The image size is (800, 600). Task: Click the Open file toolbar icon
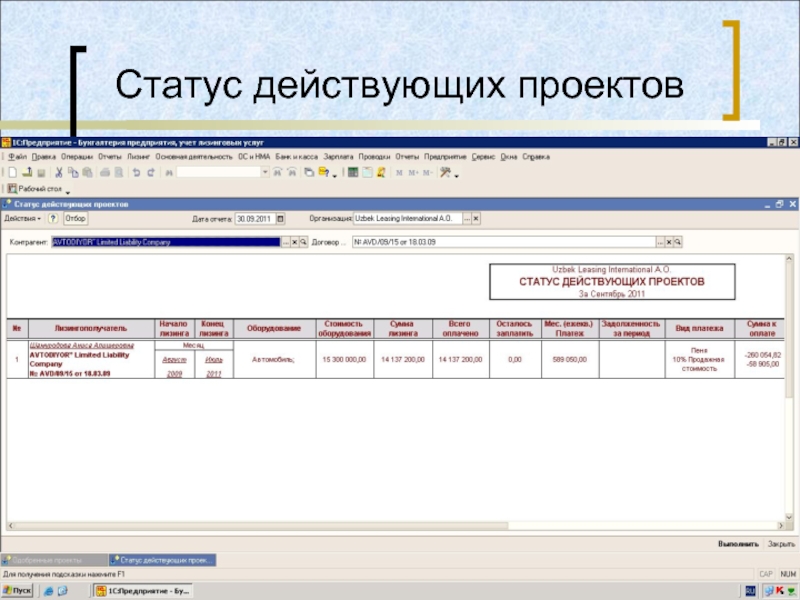pyautogui.click(x=27, y=172)
